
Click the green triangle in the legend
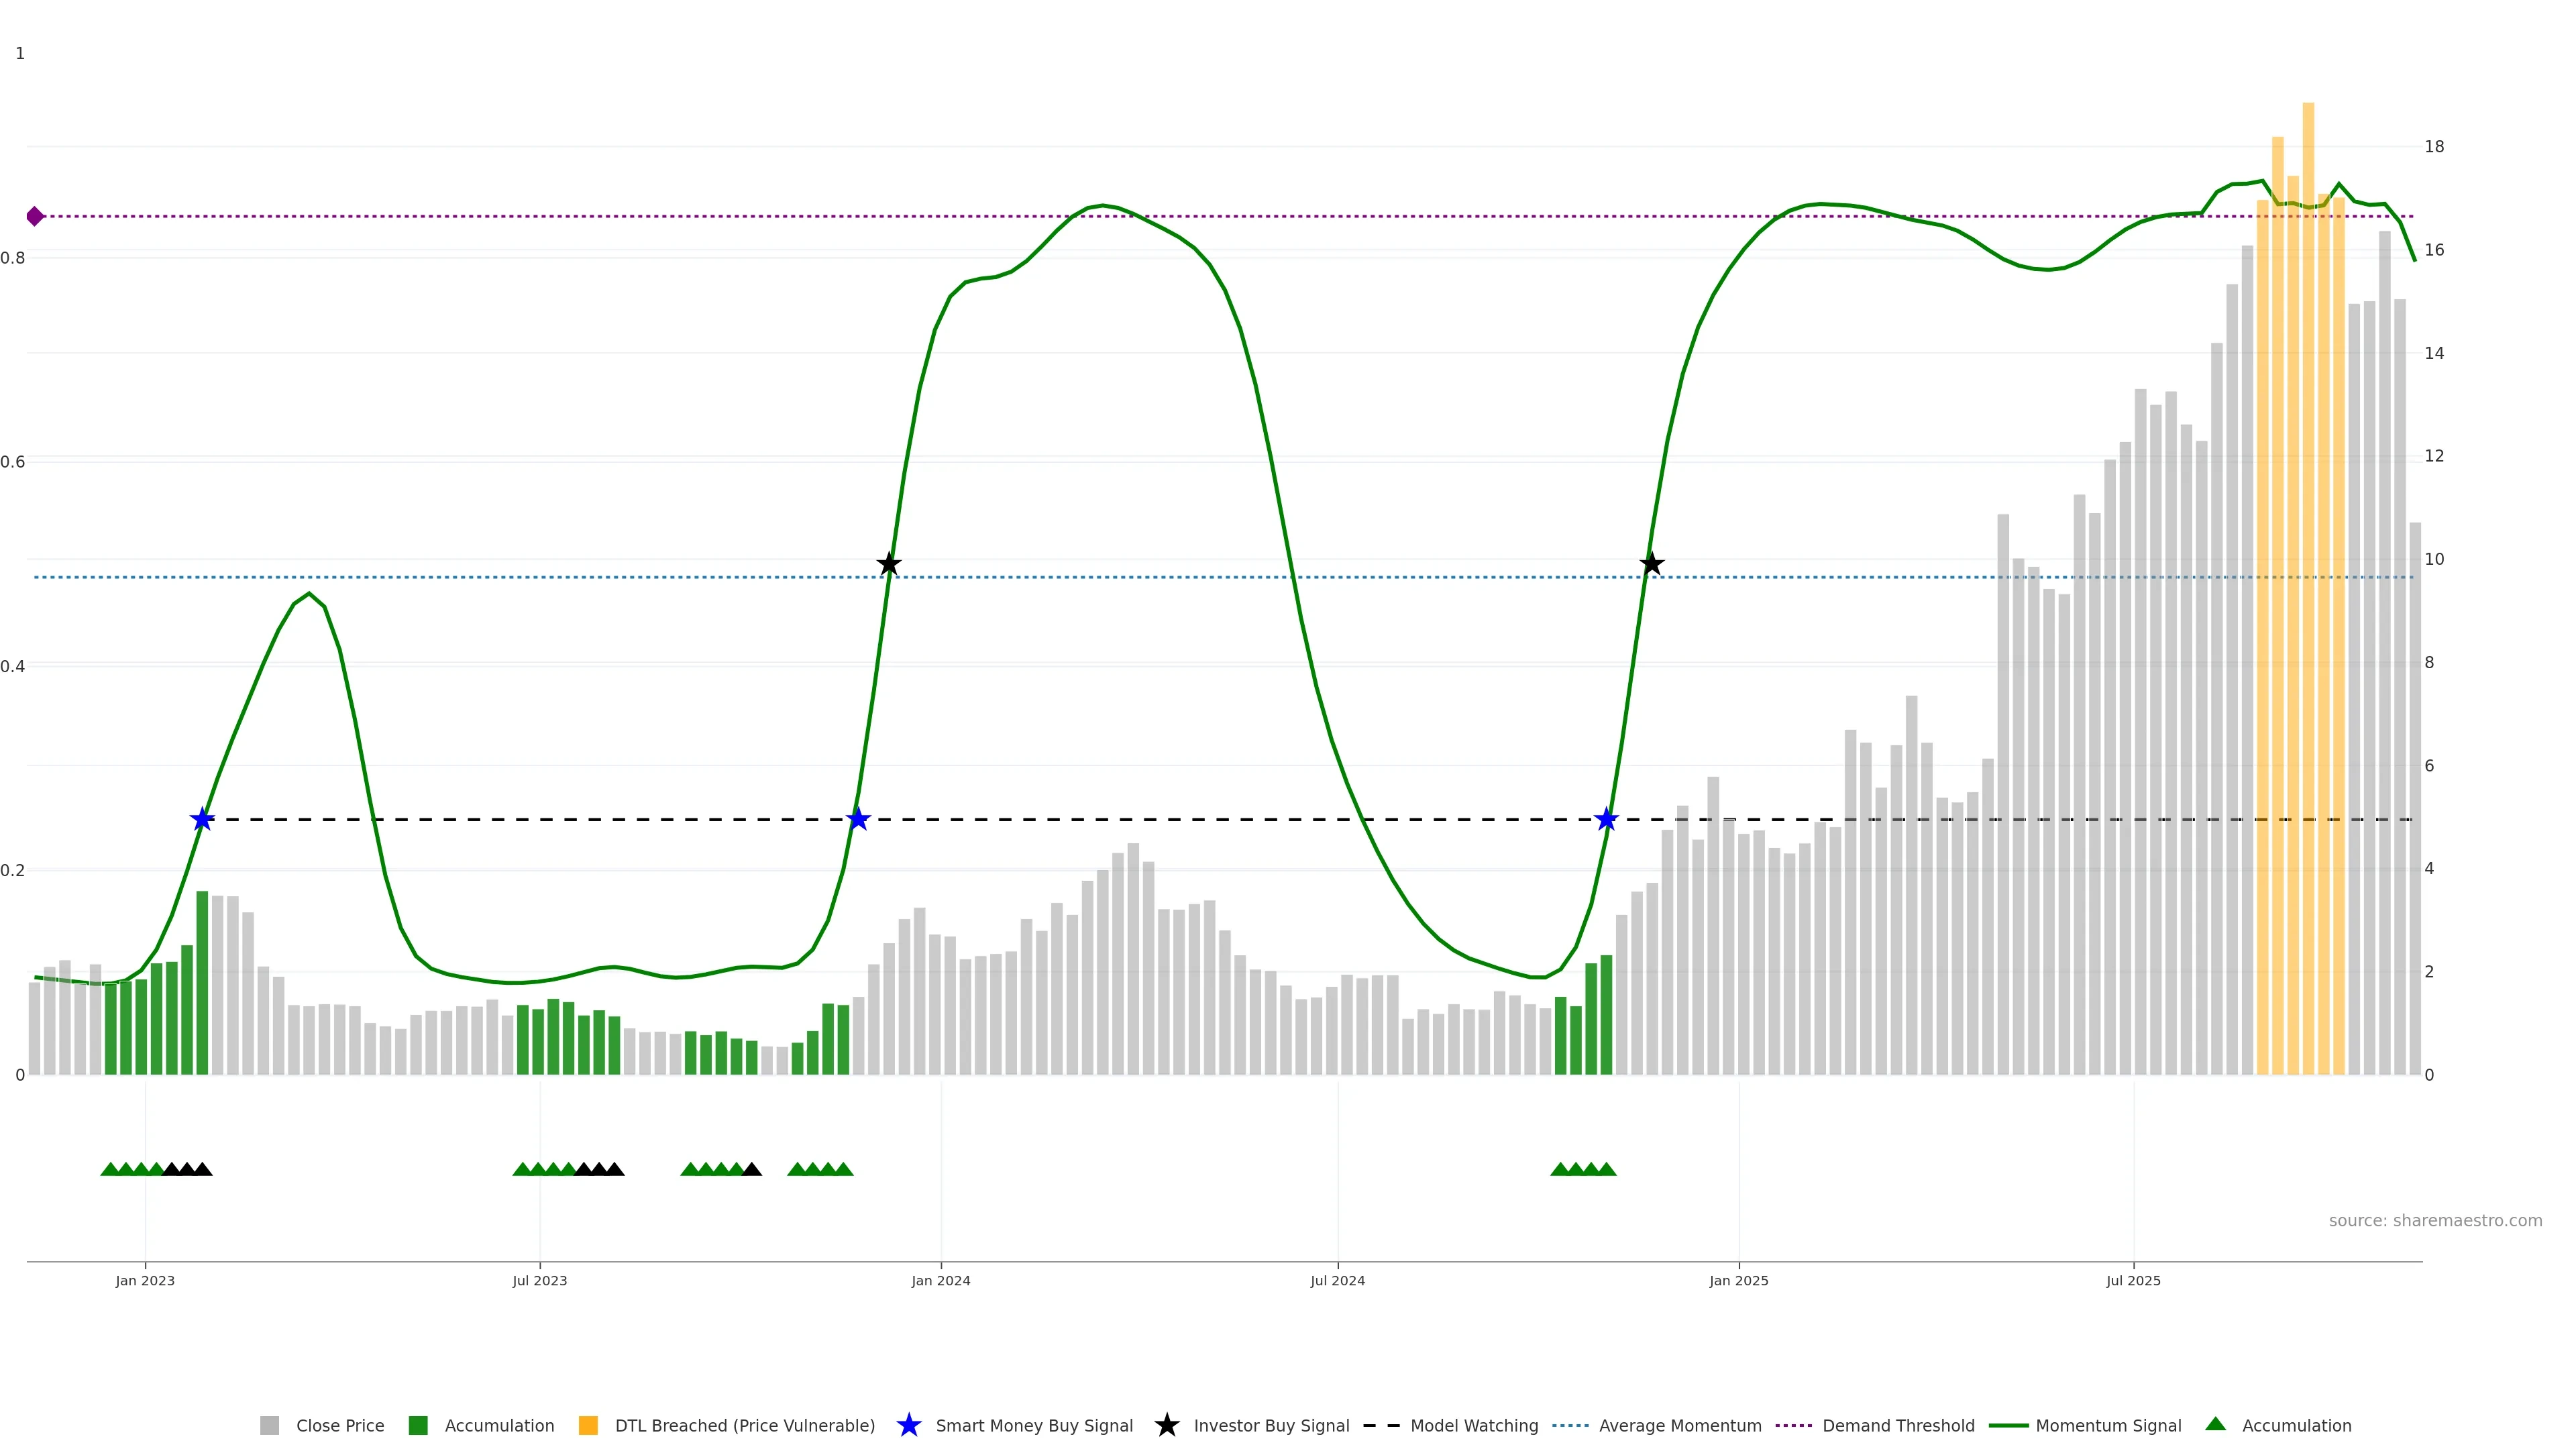point(2215,1424)
